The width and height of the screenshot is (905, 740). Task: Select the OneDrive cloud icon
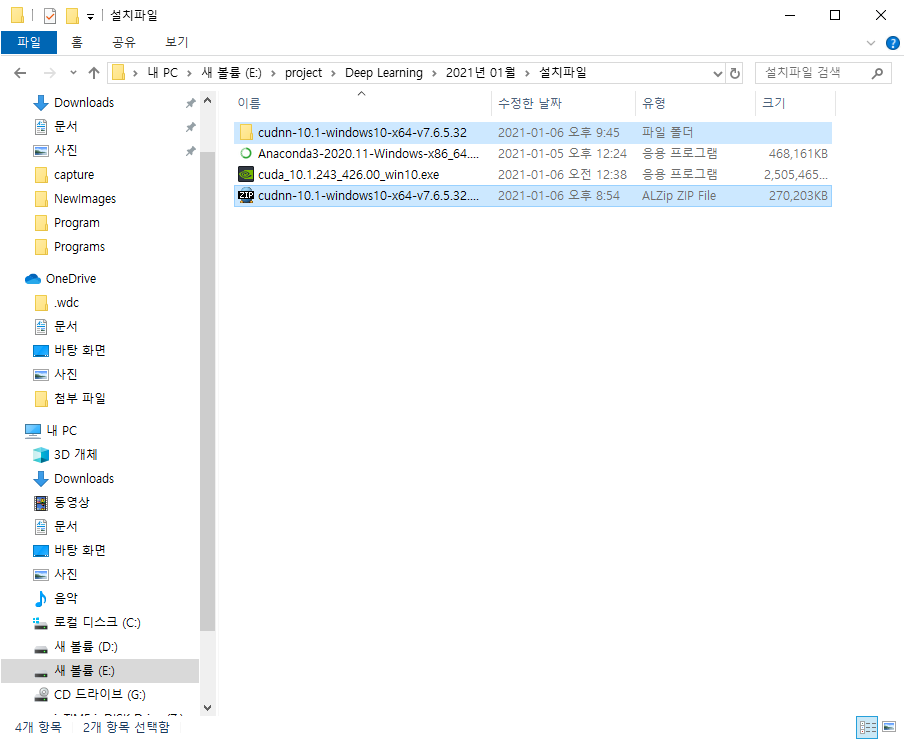(33, 279)
